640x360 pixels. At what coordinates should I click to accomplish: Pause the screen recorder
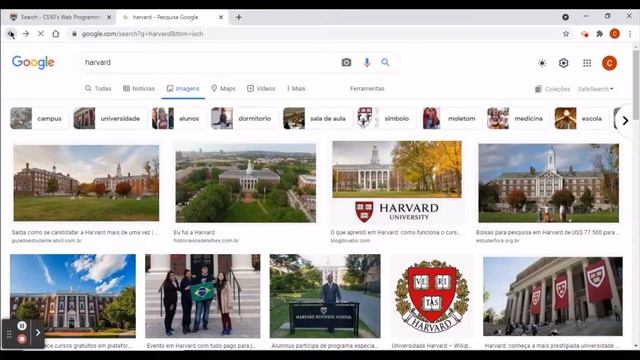click(x=22, y=326)
